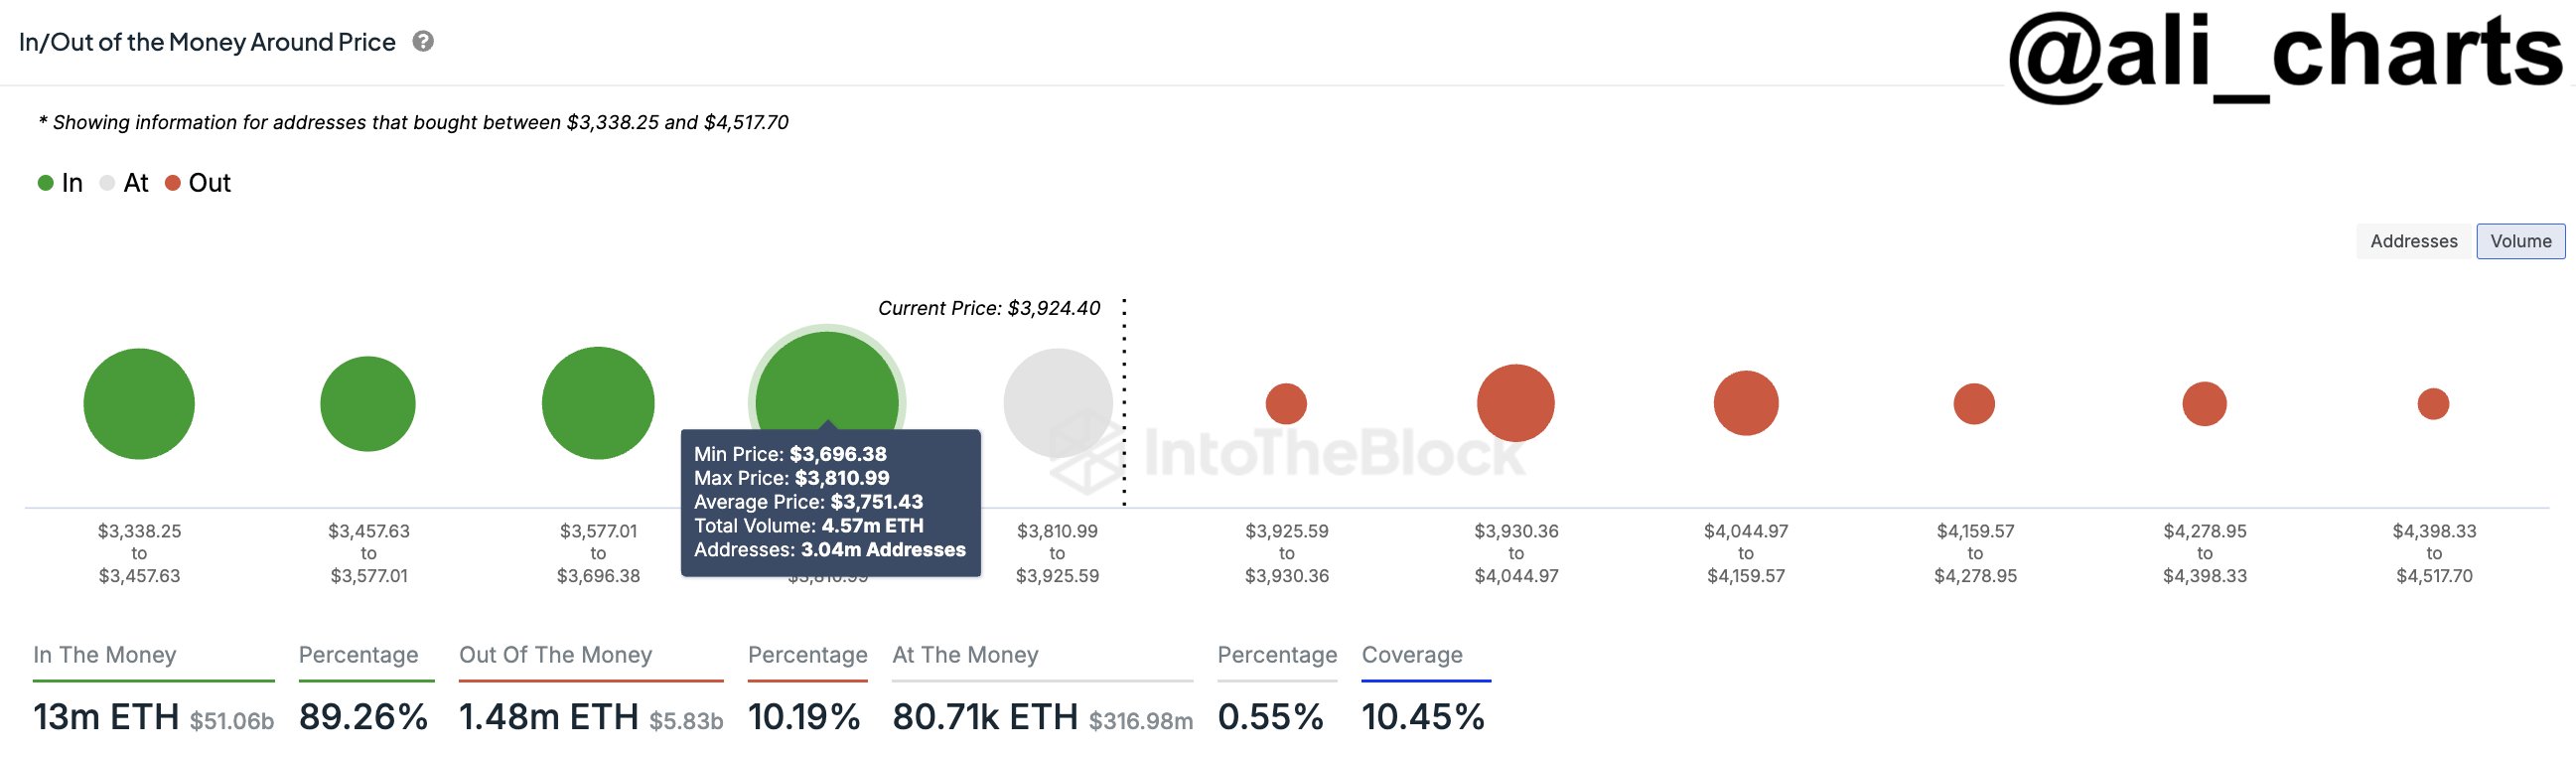
Task: Select the green $3,338.25 to $3,457.63 bubble
Action: coord(139,404)
